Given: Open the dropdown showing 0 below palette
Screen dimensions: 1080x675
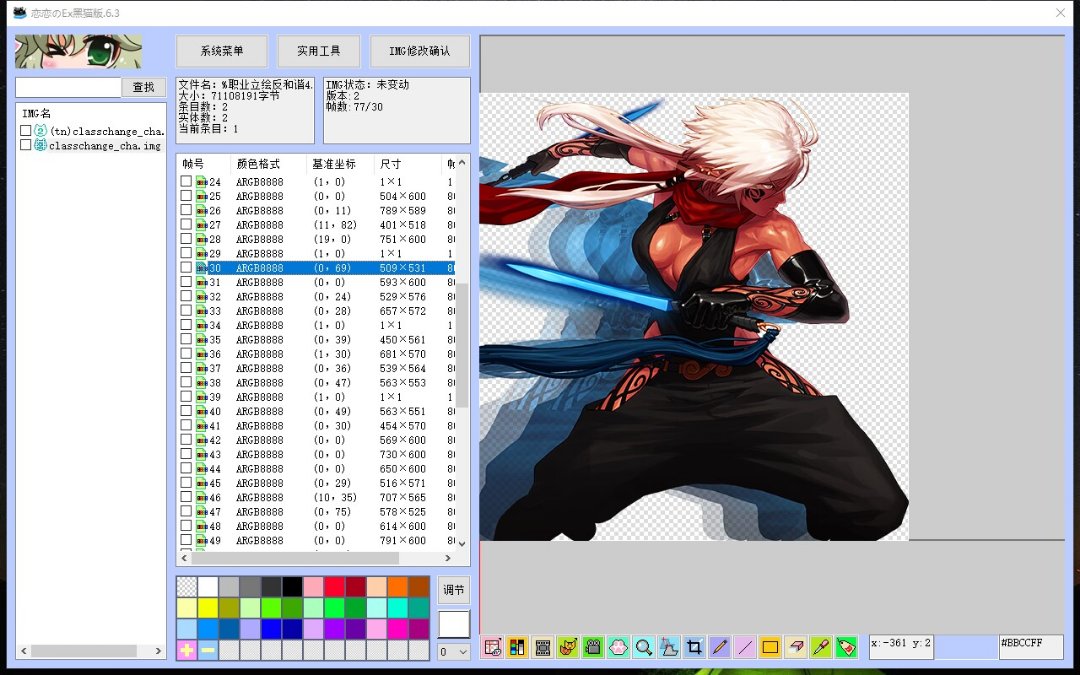Looking at the screenshot, I should tap(453, 652).
